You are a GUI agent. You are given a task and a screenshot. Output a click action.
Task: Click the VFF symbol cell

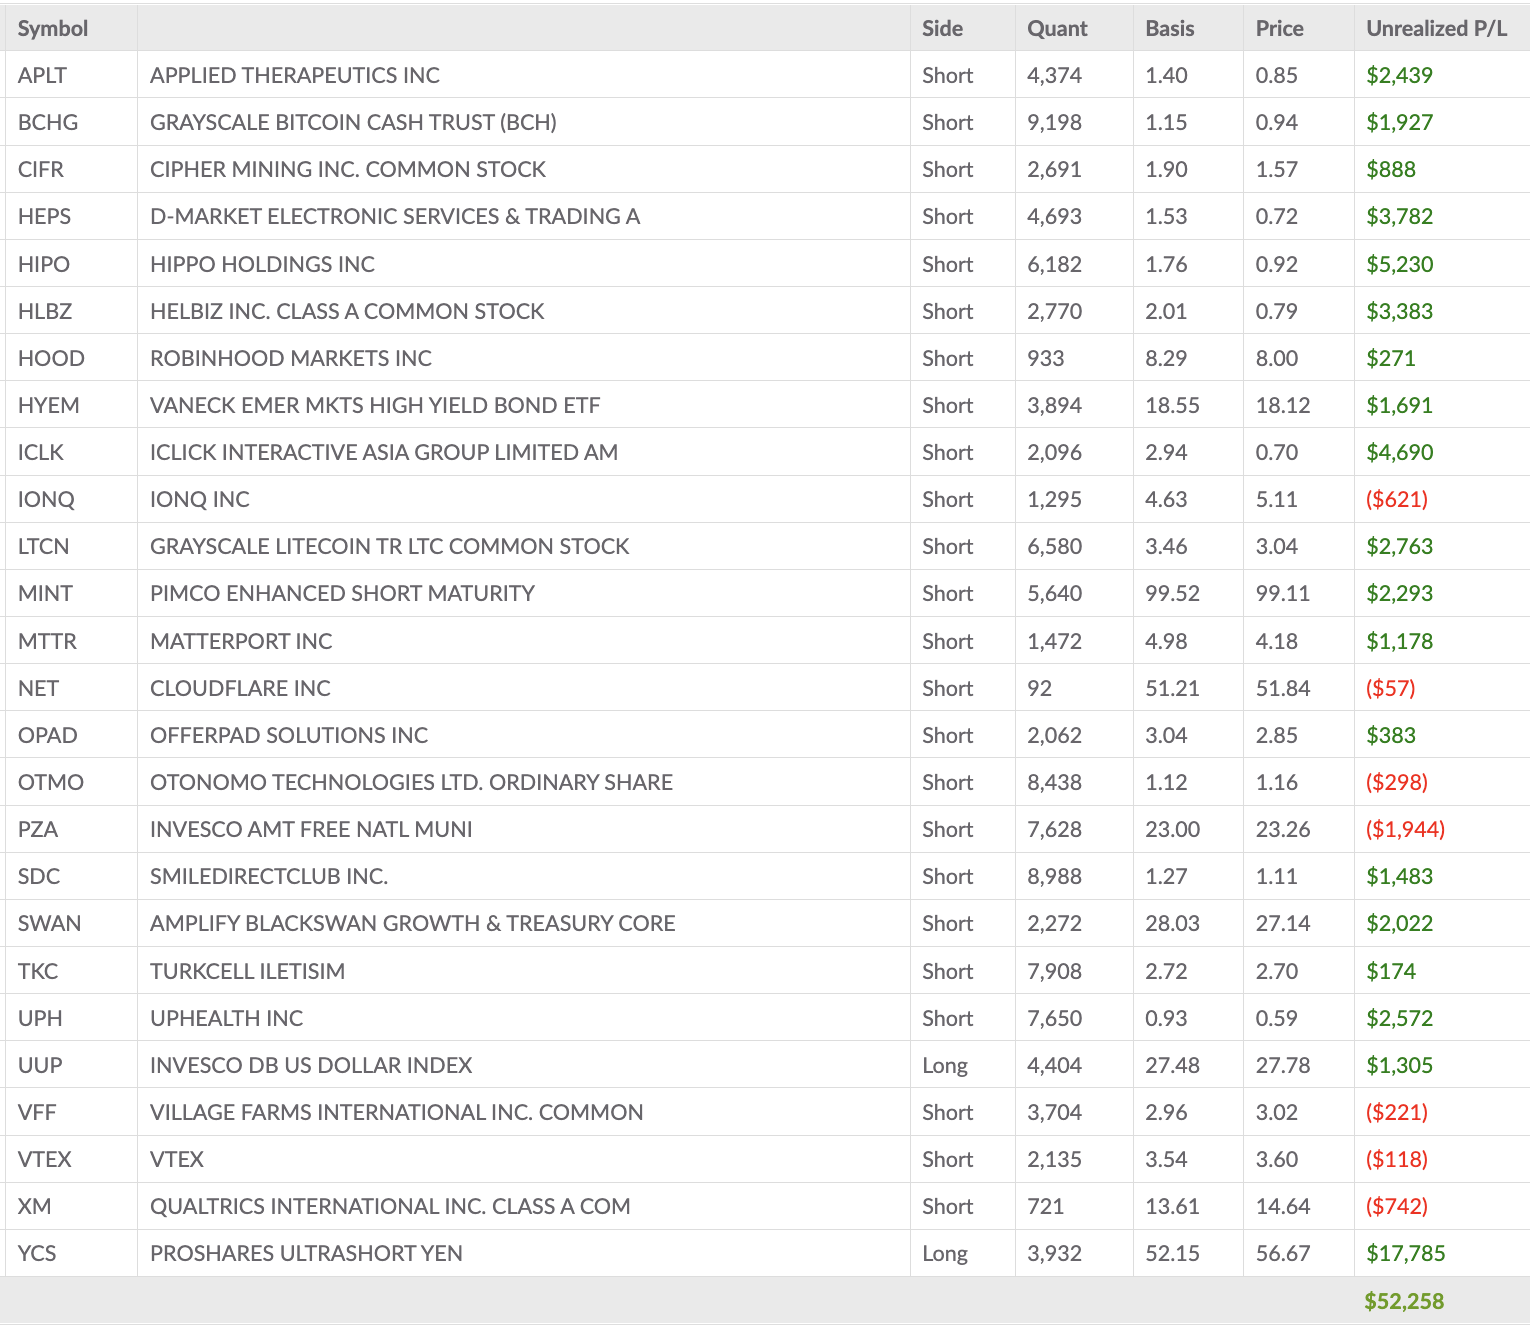coord(37,1112)
